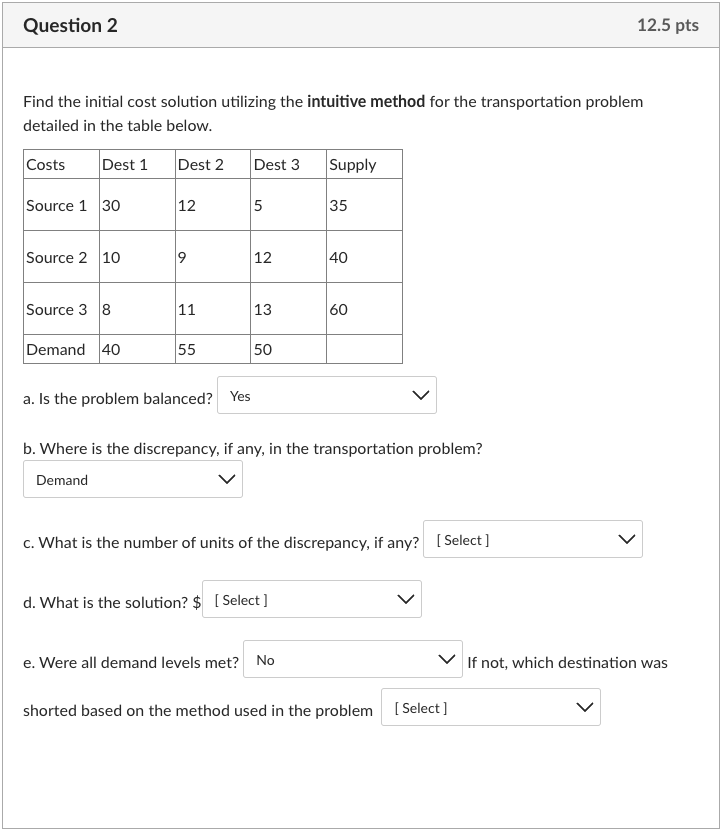The width and height of the screenshot is (722, 830).
Task: Open the units of discrepancy Select dropdown
Action: coord(533,539)
